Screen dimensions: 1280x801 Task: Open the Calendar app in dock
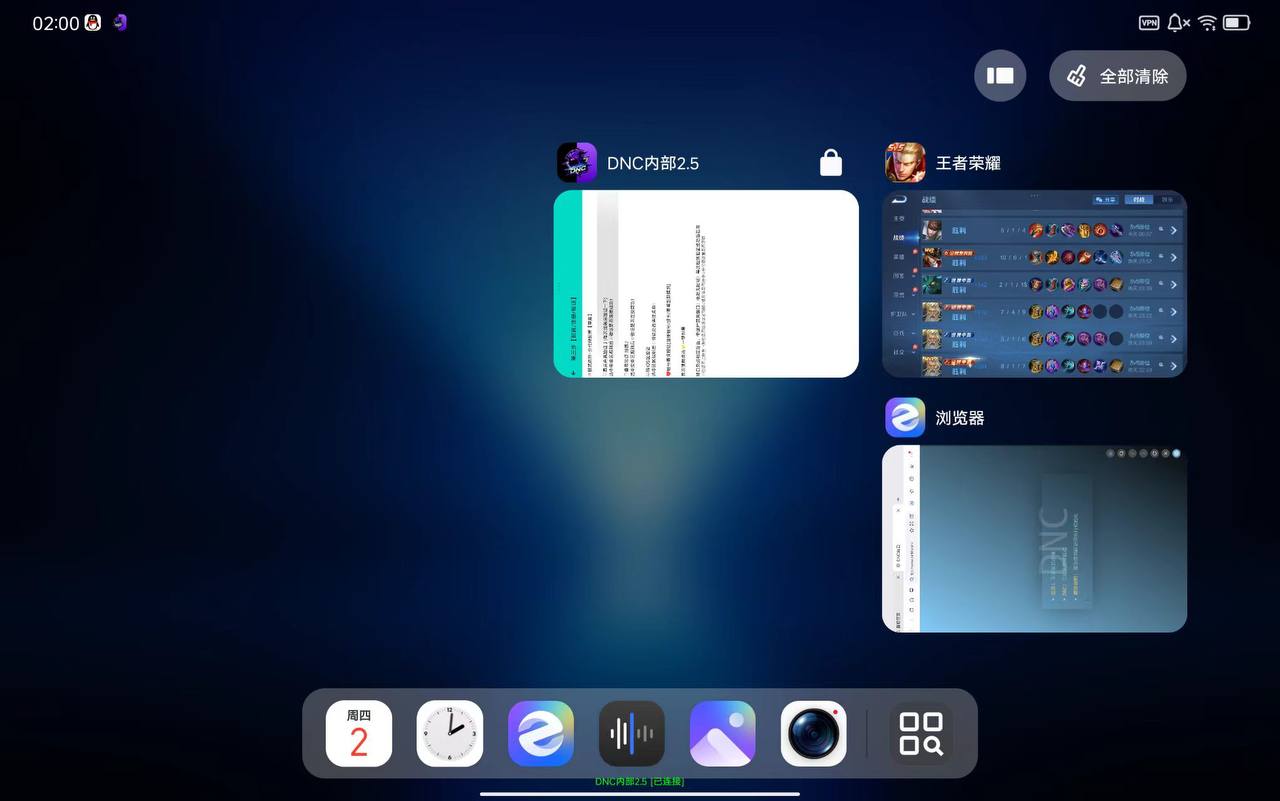(x=359, y=733)
